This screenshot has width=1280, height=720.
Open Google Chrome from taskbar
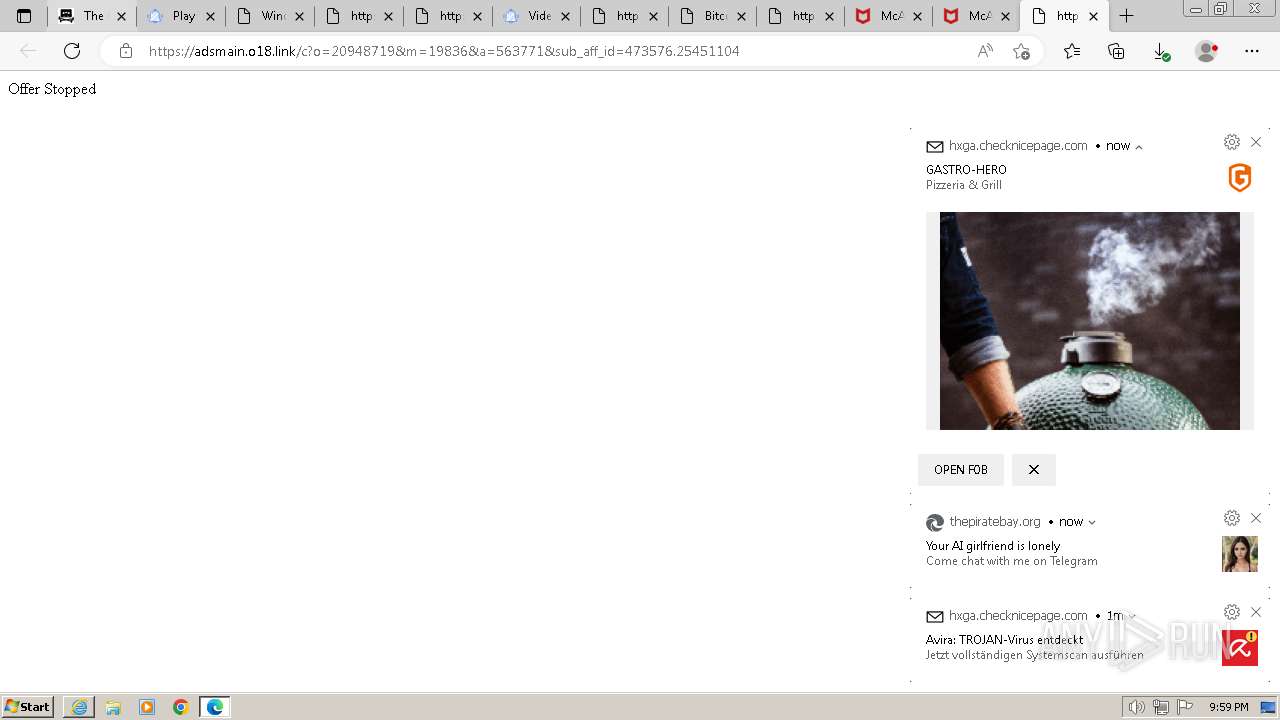point(181,707)
